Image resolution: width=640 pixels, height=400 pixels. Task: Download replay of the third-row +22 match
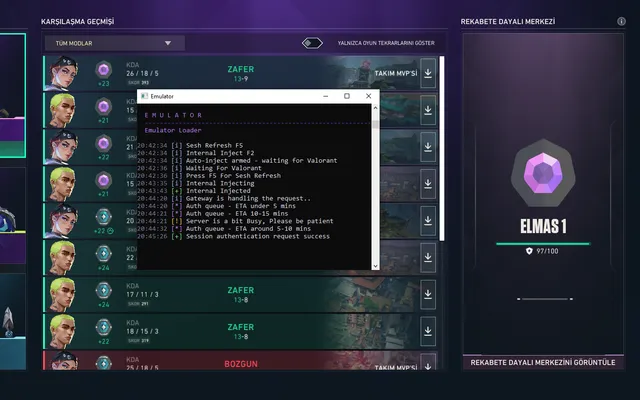pos(428,147)
